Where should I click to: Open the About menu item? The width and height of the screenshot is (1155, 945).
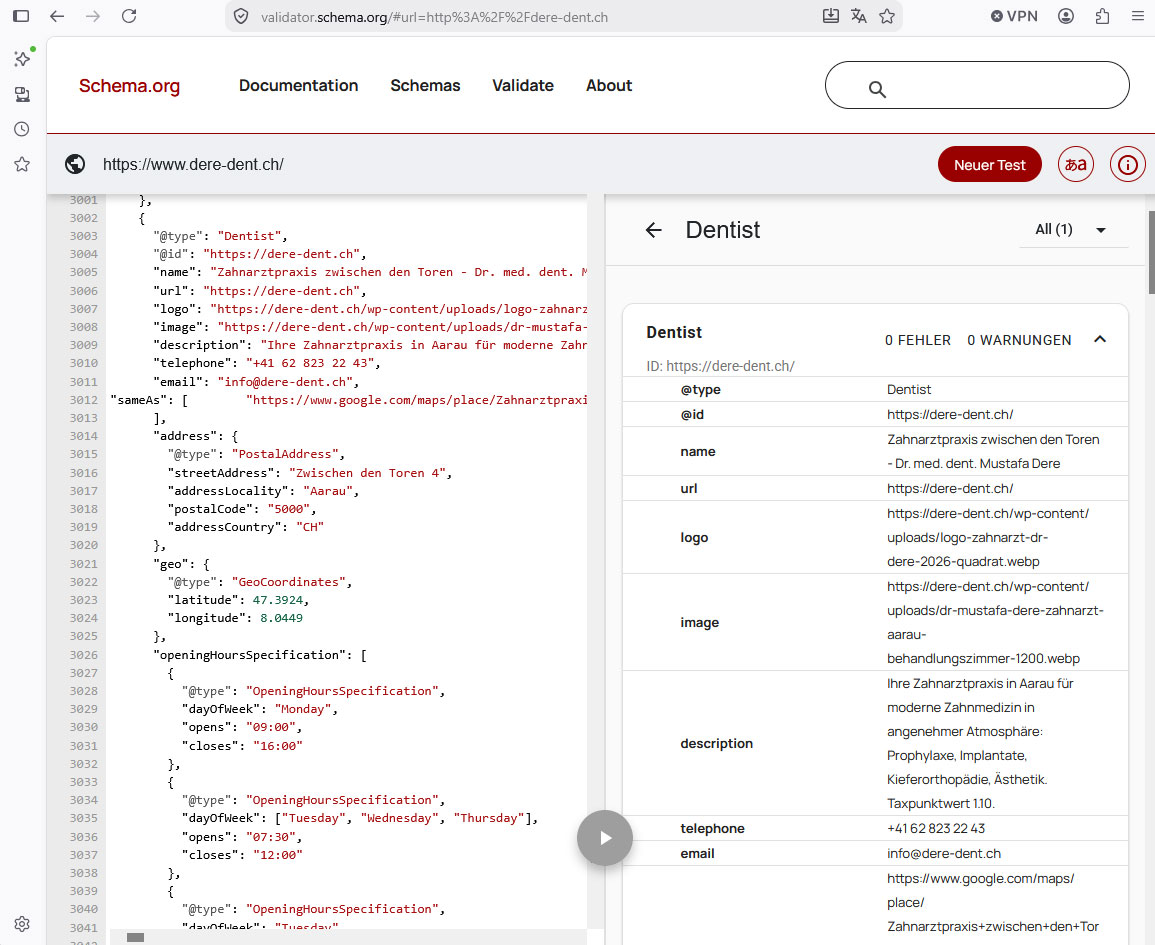(609, 85)
